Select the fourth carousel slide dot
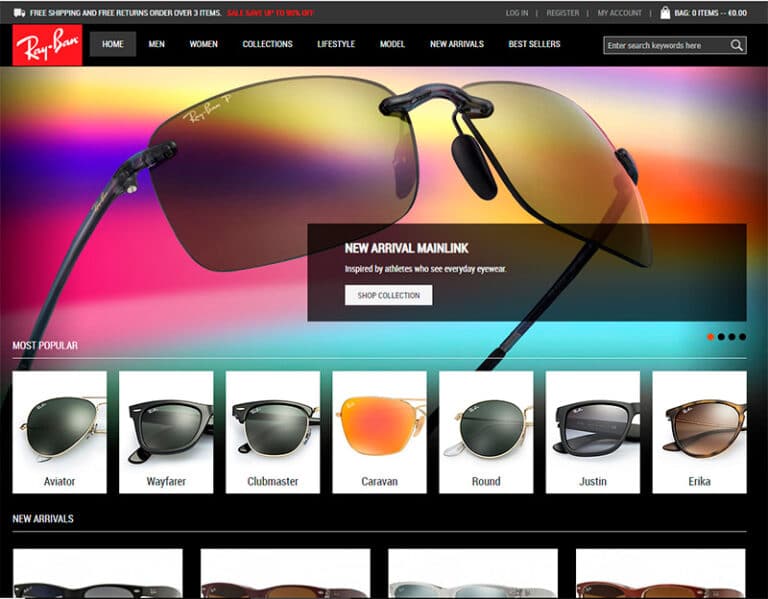Image resolution: width=768 pixels, height=599 pixels. 743,336
